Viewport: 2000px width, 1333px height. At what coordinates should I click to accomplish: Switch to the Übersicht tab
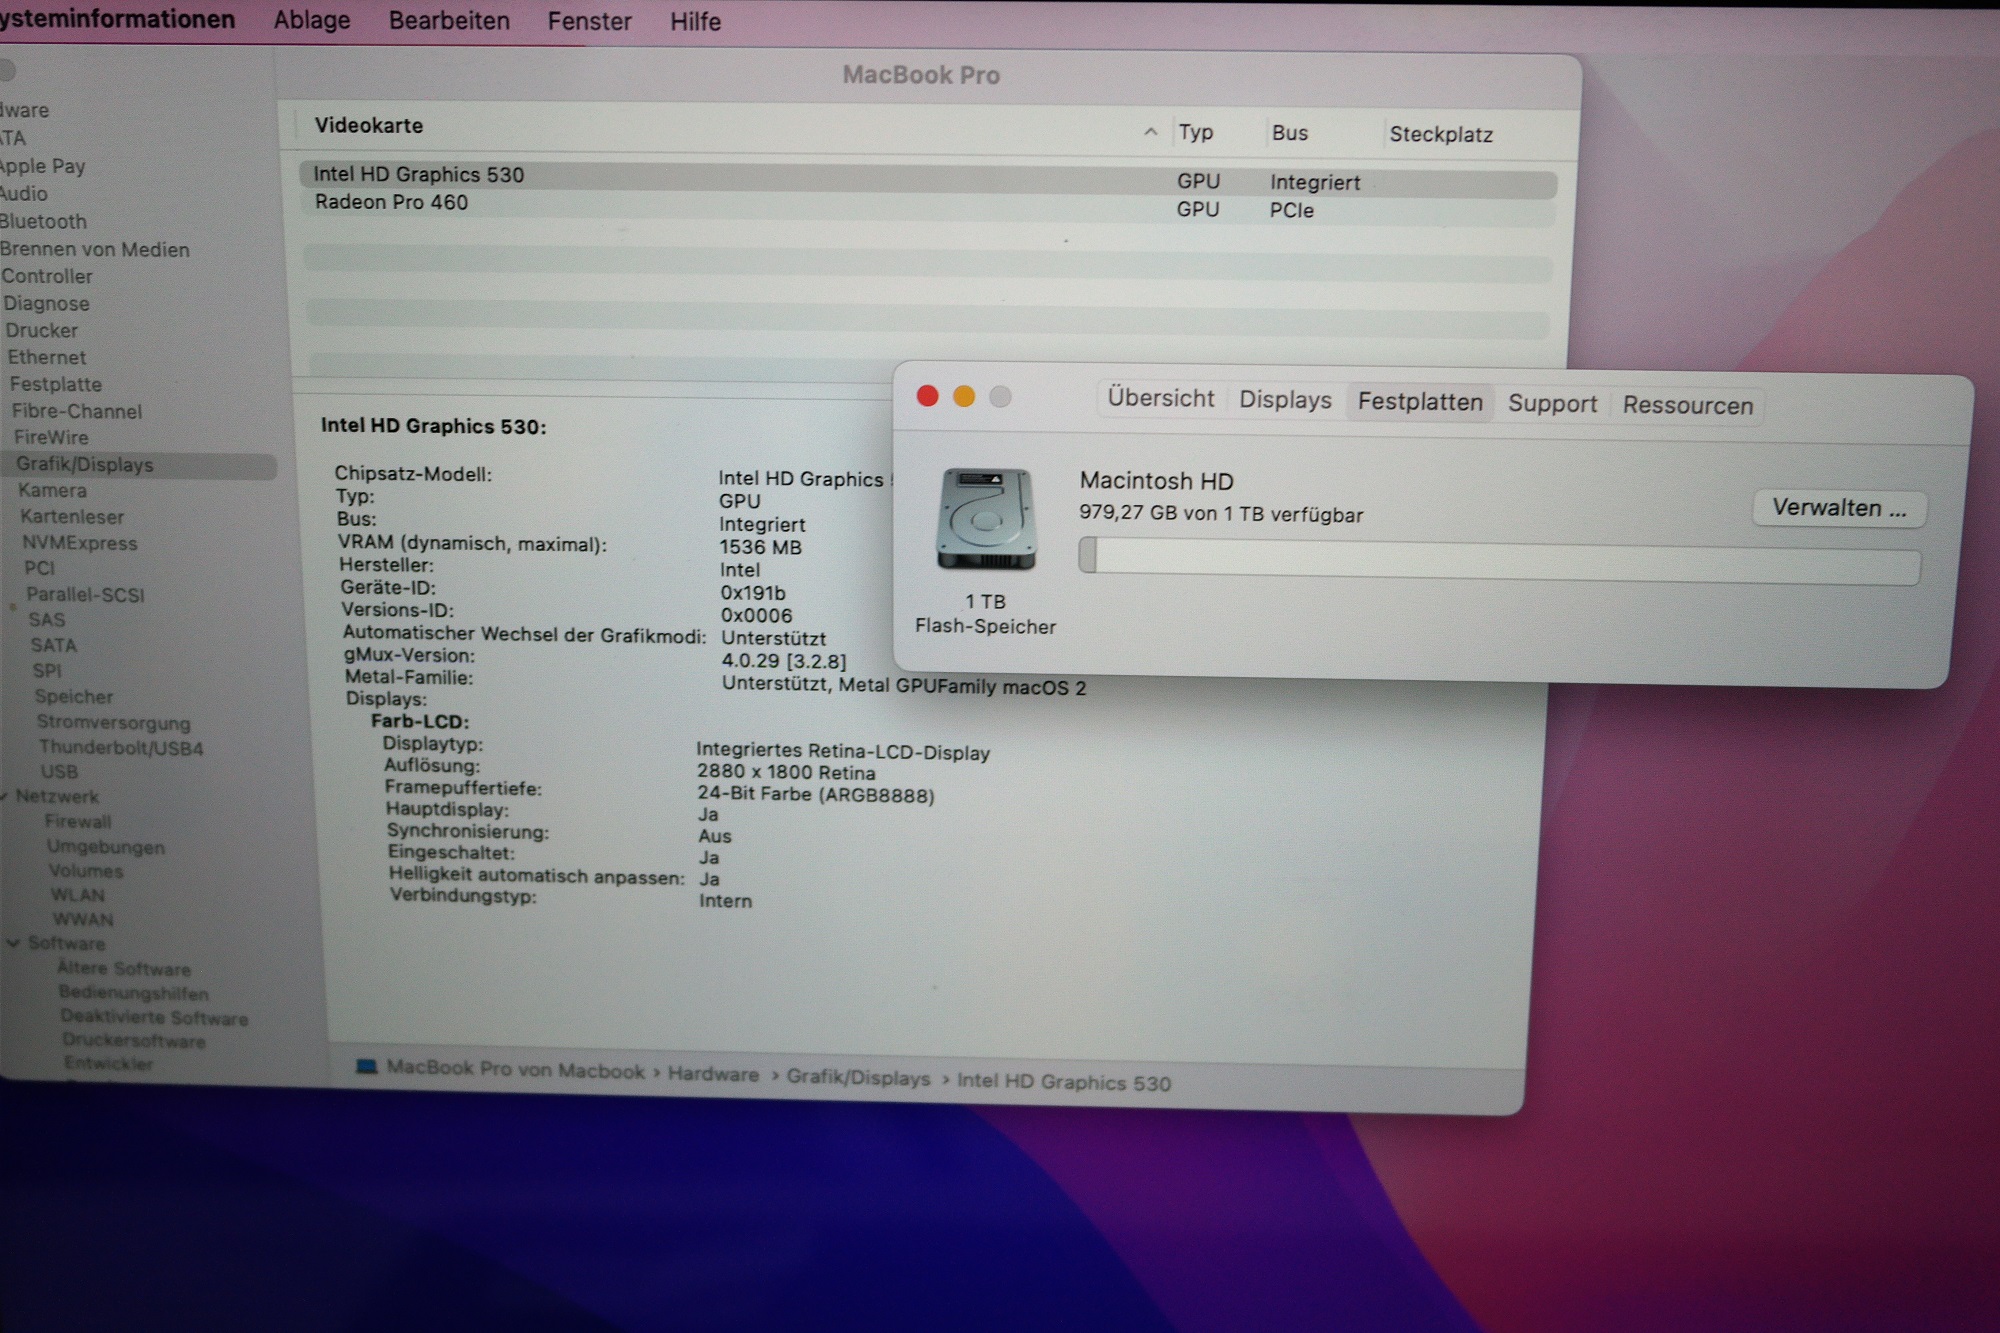tap(1160, 398)
